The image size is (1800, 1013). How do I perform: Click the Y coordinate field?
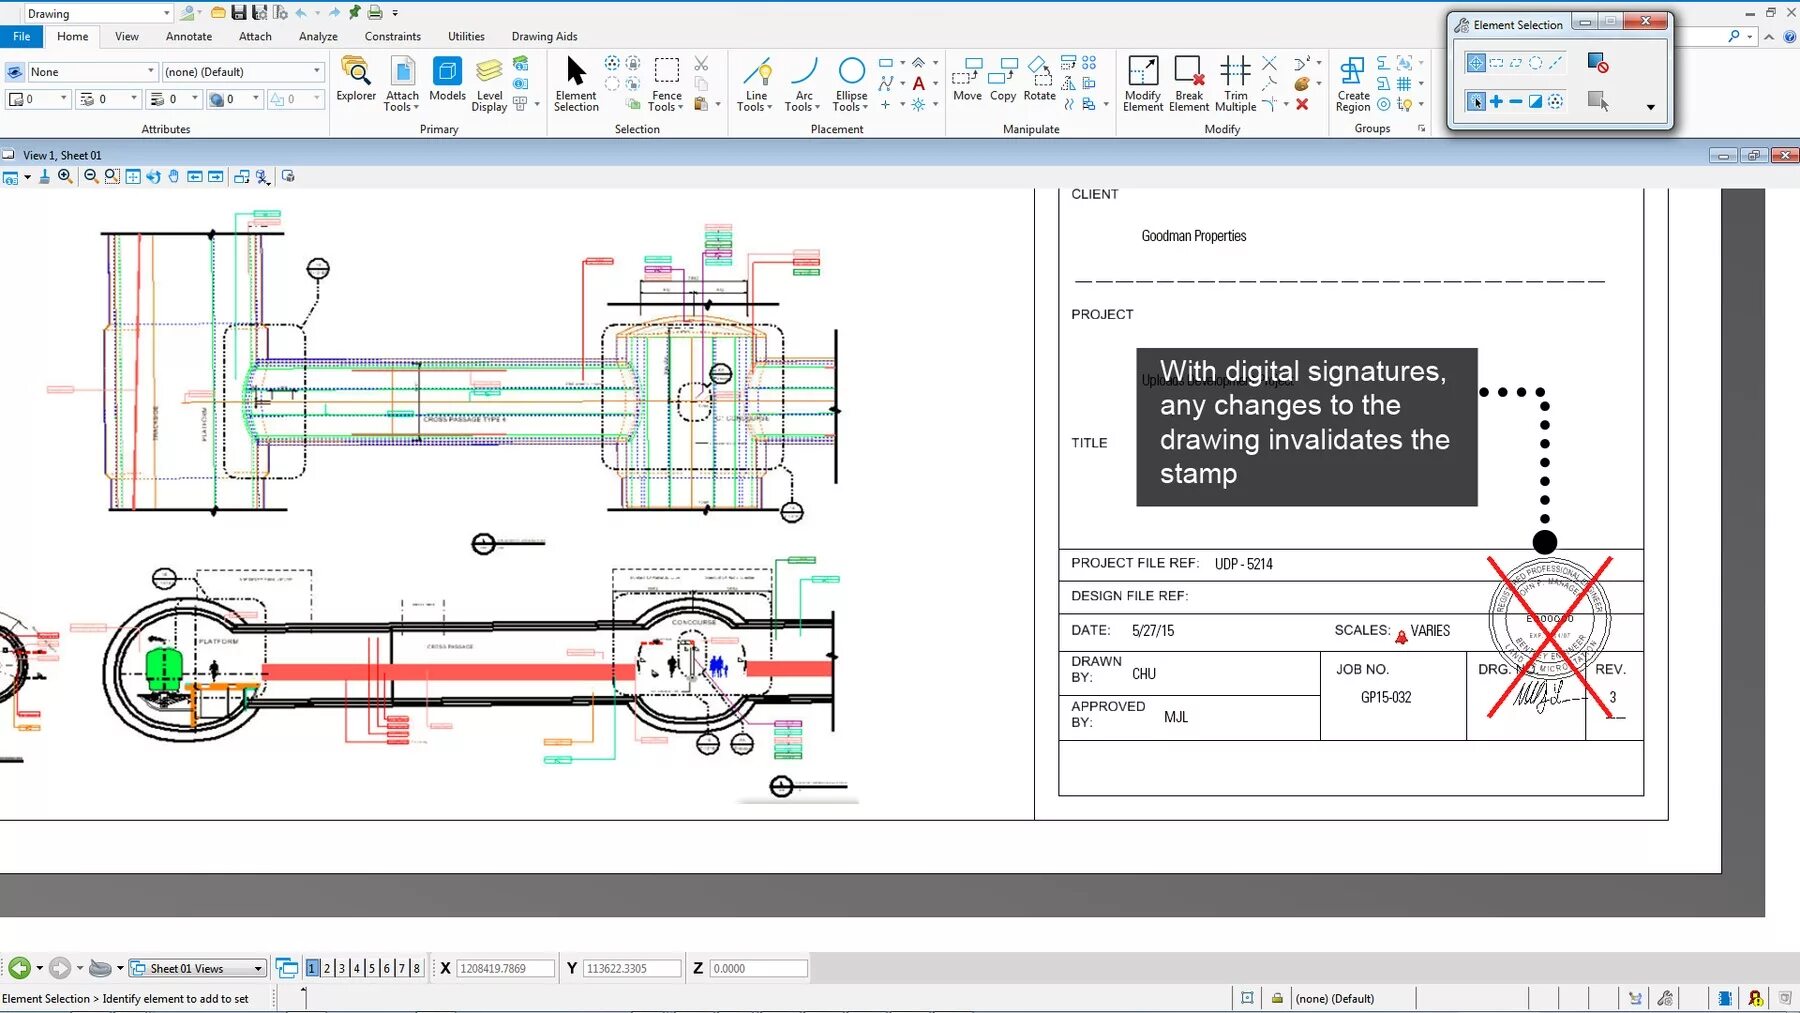632,968
